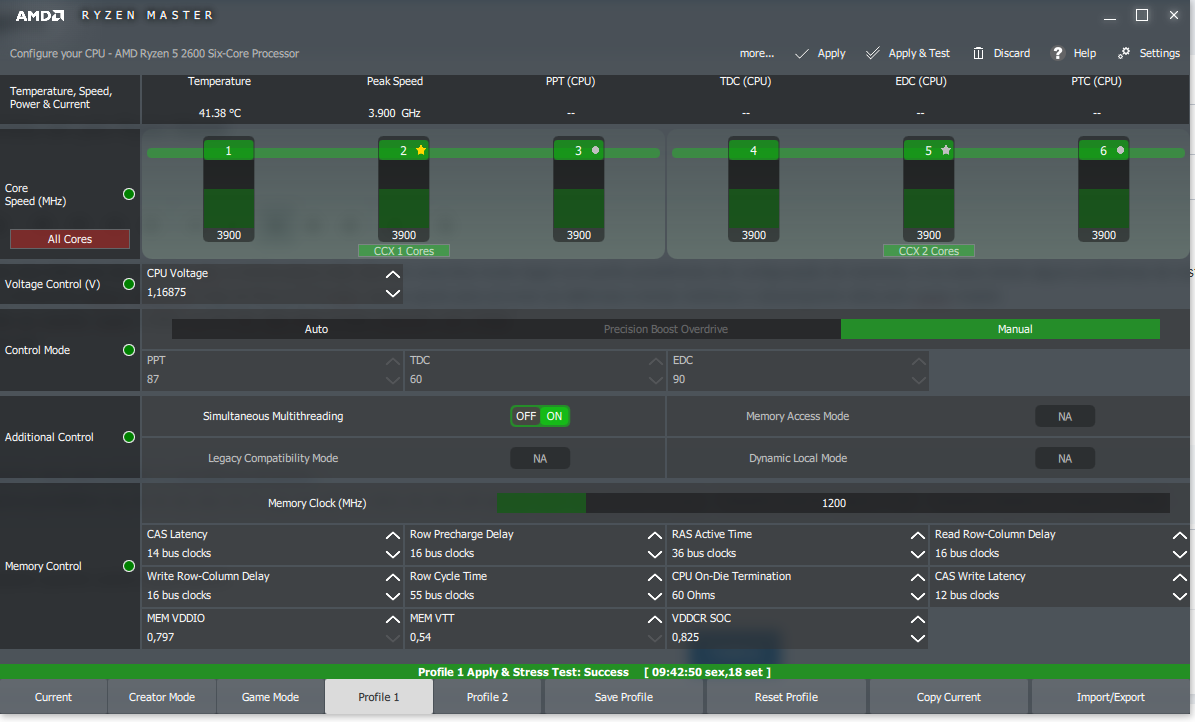Switch Simultaneous Multithreading to OFF
This screenshot has width=1195, height=722.
click(x=526, y=416)
